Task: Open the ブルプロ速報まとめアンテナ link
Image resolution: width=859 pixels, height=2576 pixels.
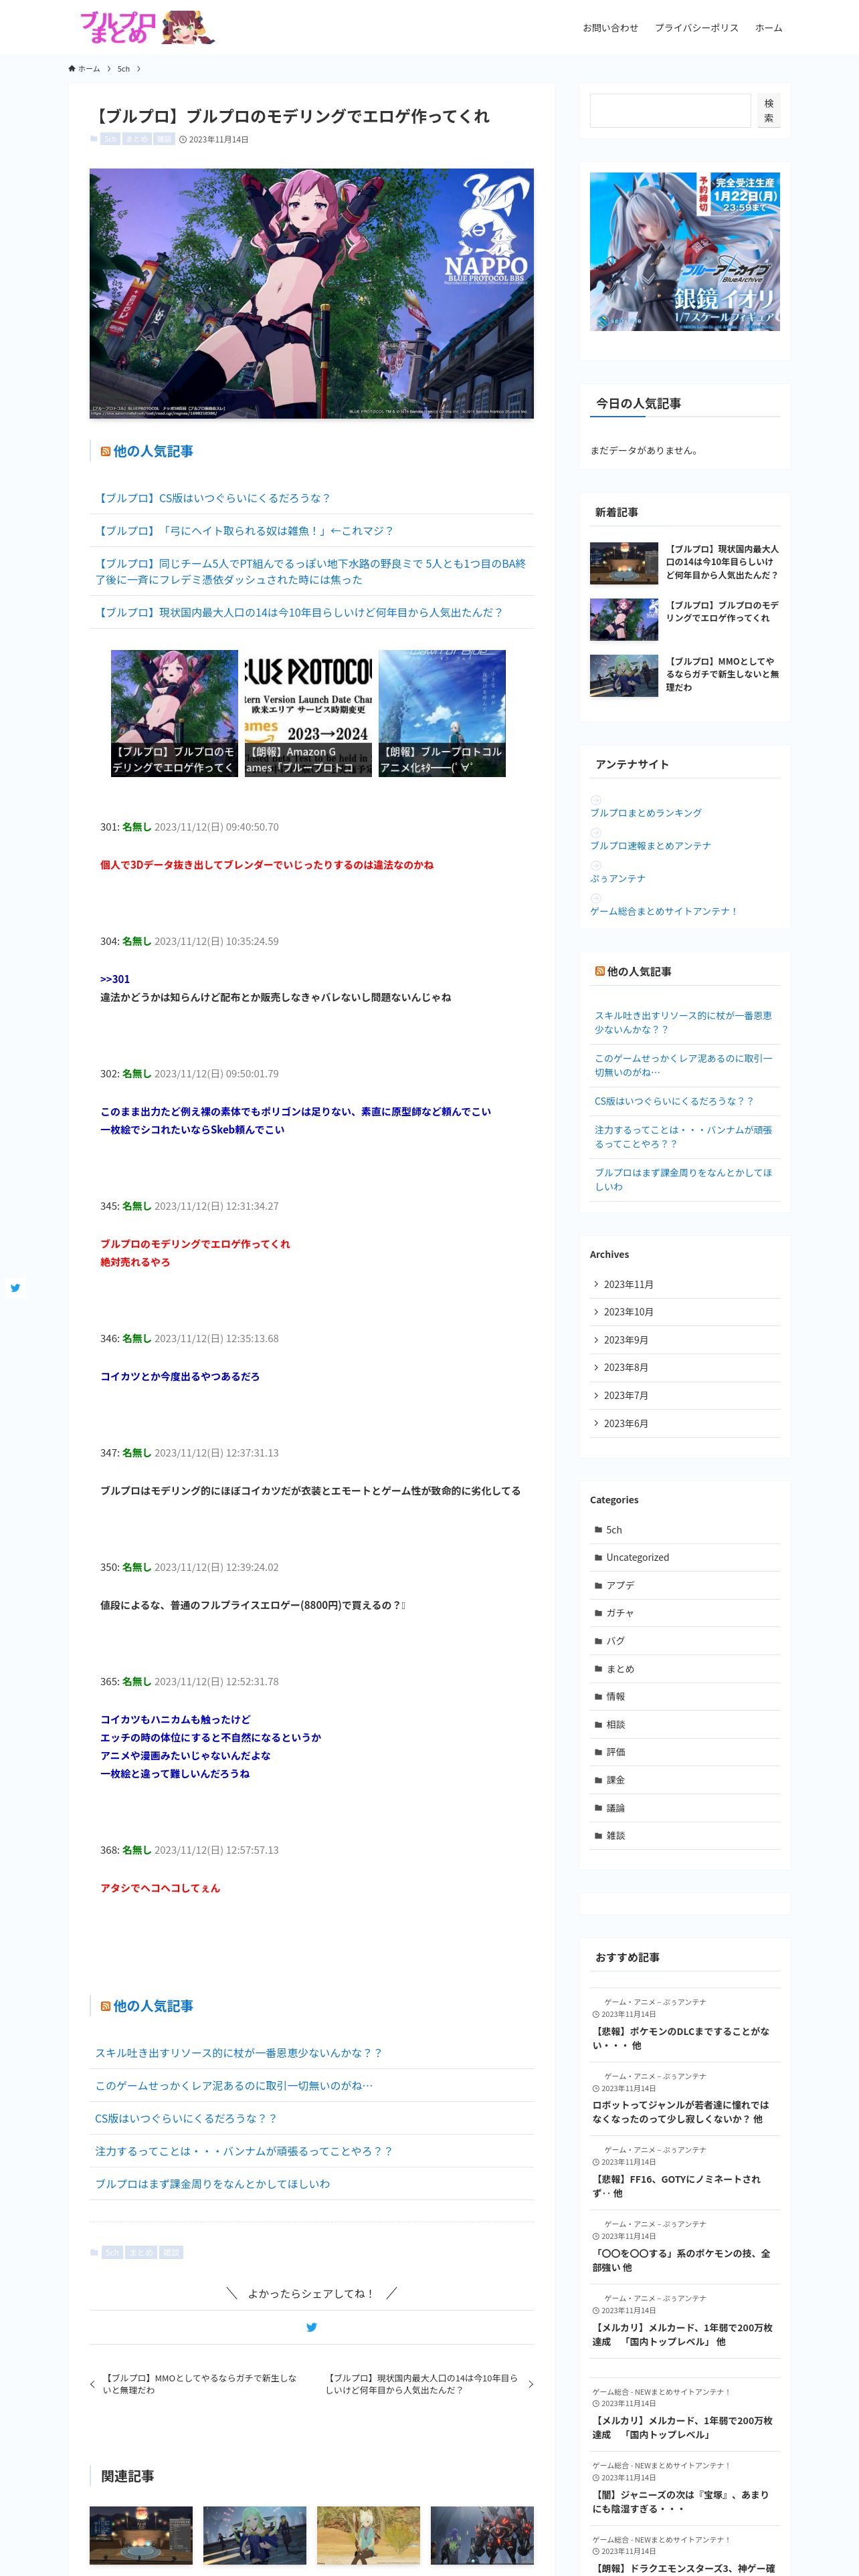Action: [x=650, y=846]
